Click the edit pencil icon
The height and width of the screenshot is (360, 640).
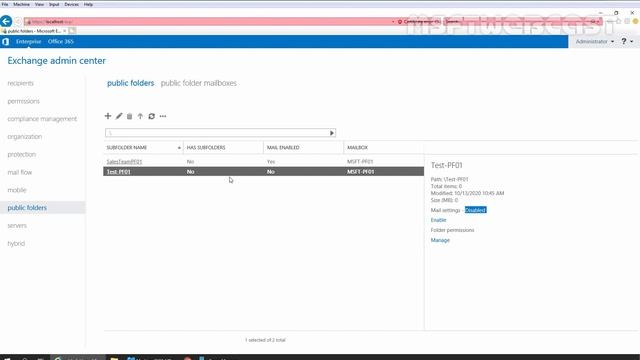pyautogui.click(x=119, y=116)
